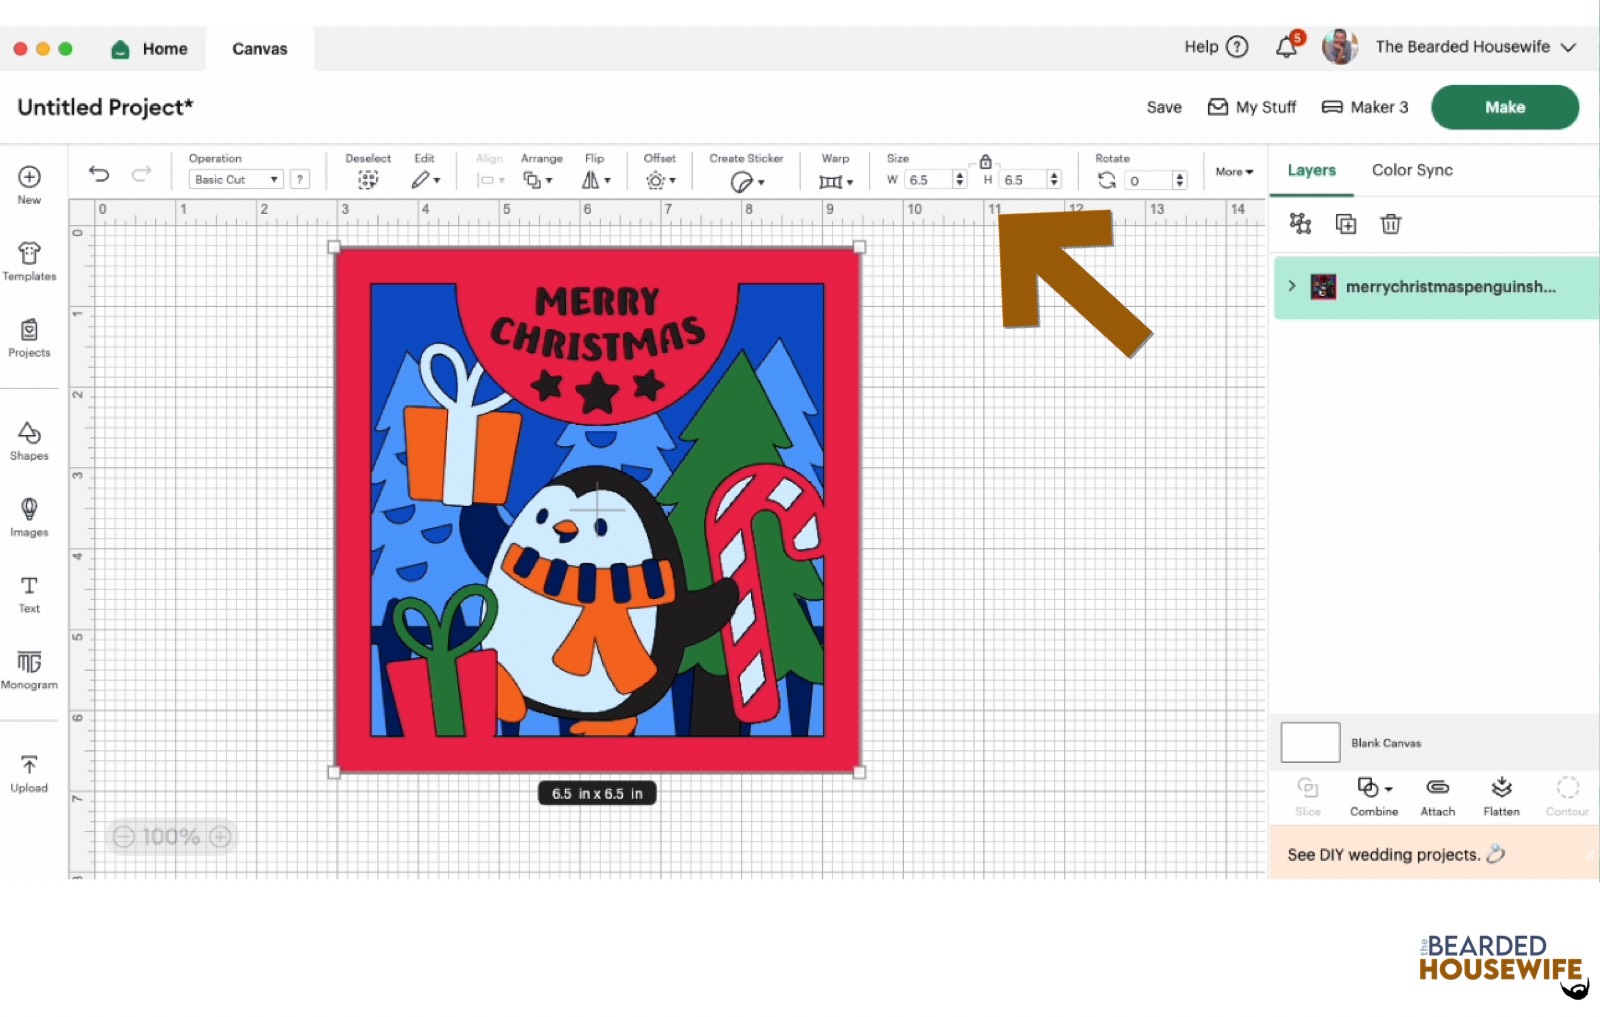Switch to the Home tab

coord(150,49)
